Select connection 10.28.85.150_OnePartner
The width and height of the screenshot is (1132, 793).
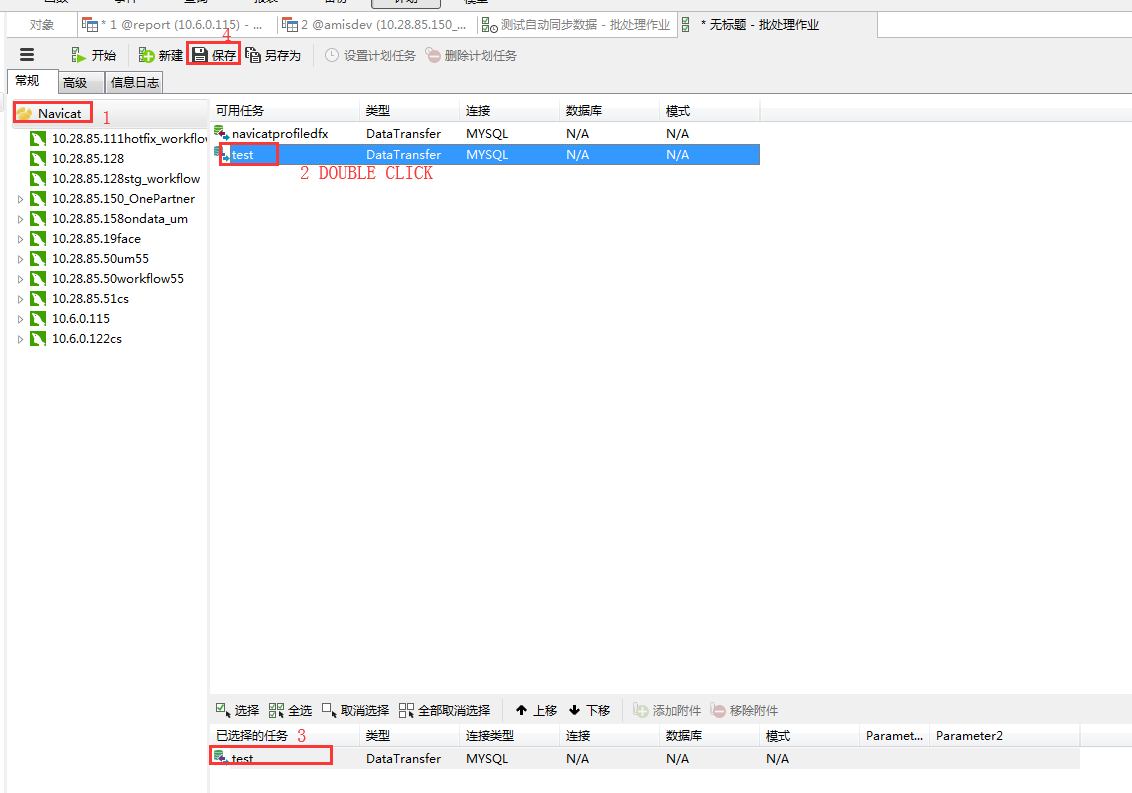[x=113, y=199]
